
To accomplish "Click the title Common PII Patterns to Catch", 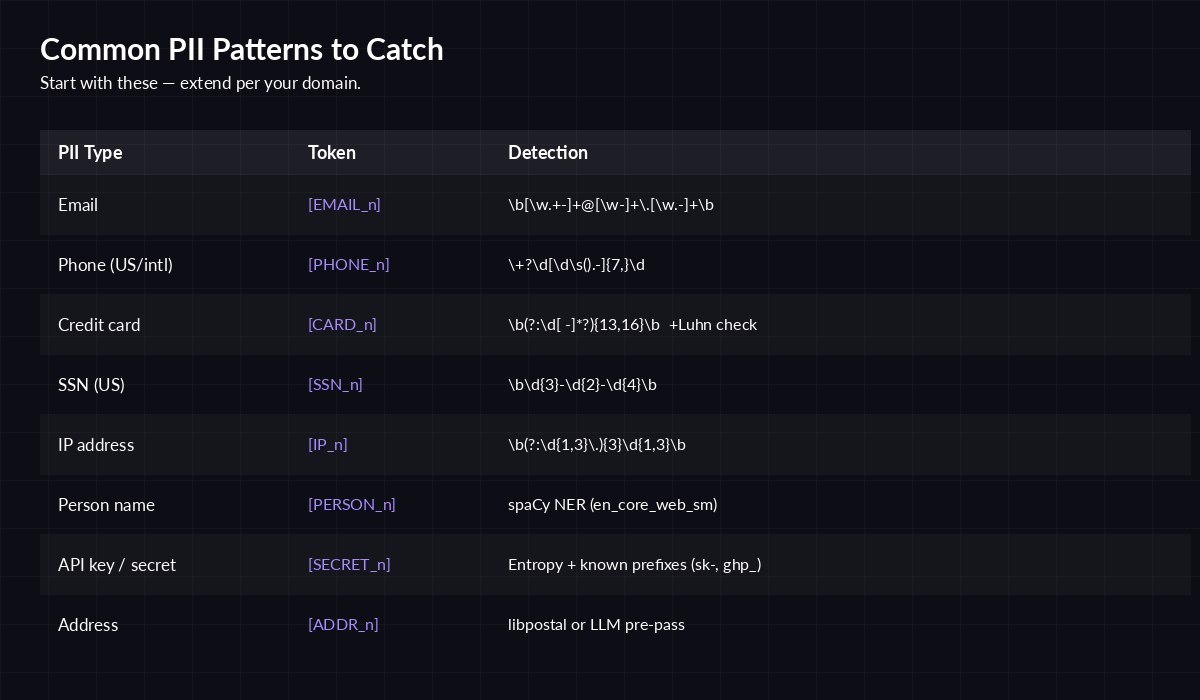I will point(241,49).
